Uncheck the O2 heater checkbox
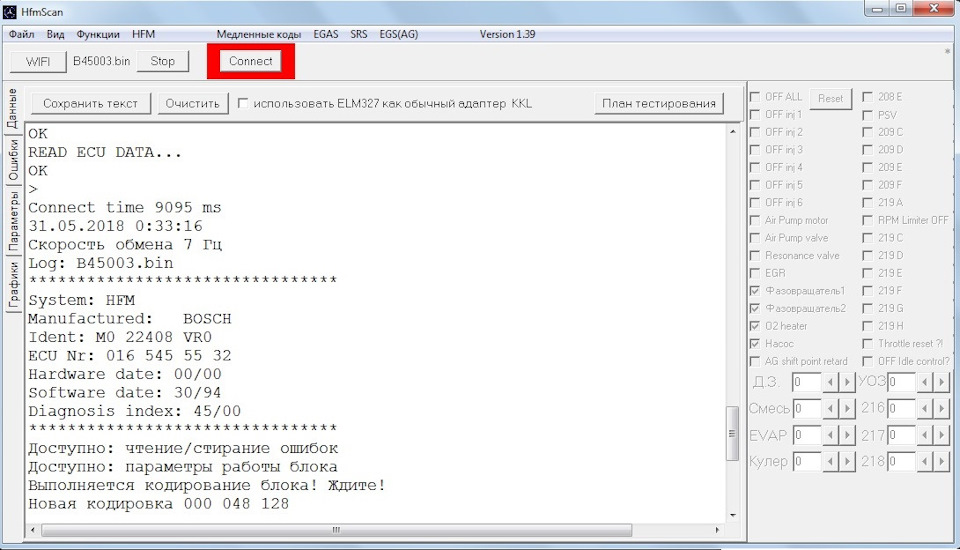Viewport: 960px width, 550px height. [755, 326]
